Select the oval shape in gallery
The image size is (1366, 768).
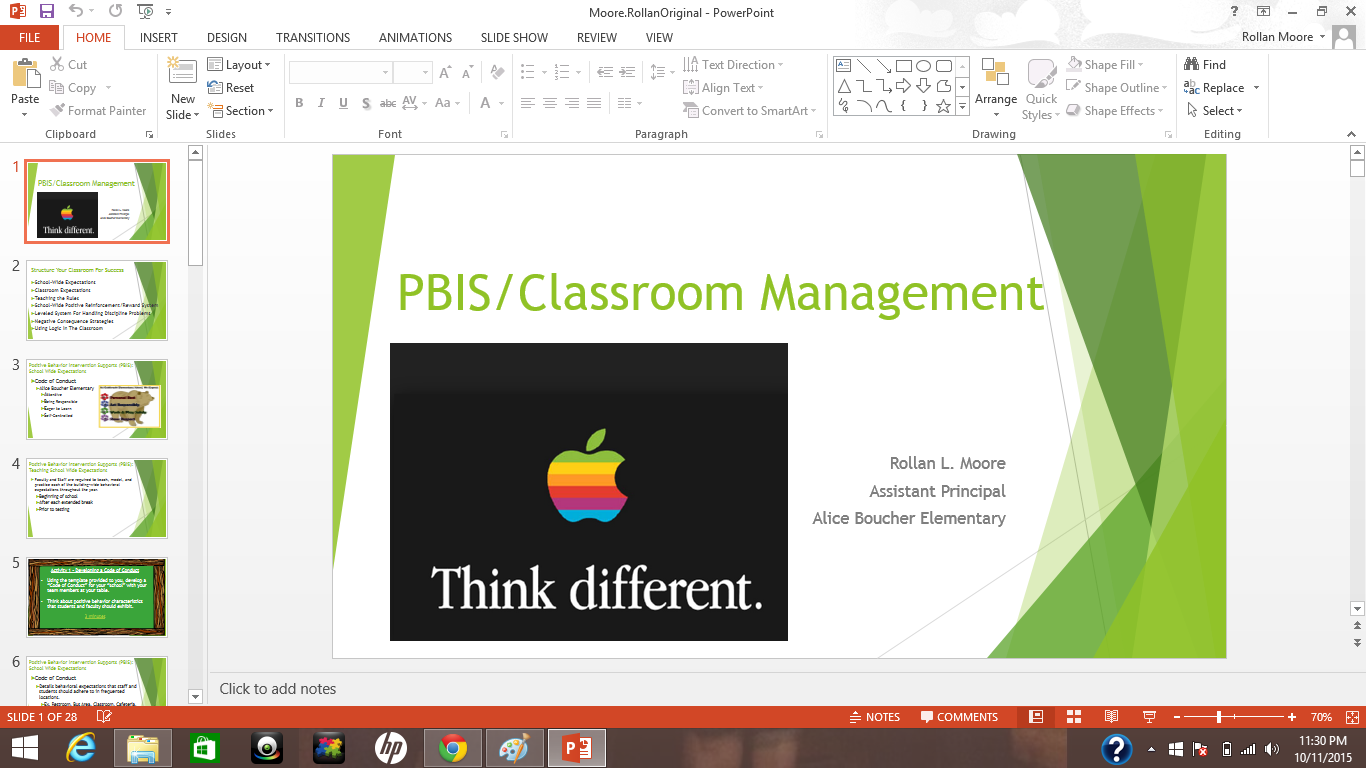(x=923, y=66)
